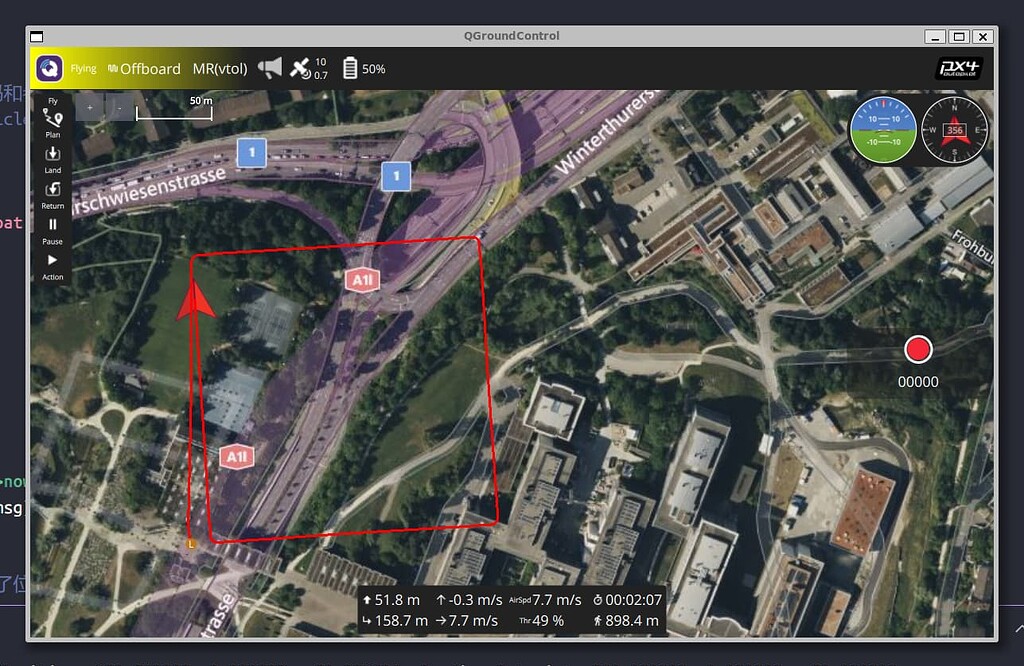Click the compass instrument showing heading 356
The width and height of the screenshot is (1024, 666).
click(957, 130)
